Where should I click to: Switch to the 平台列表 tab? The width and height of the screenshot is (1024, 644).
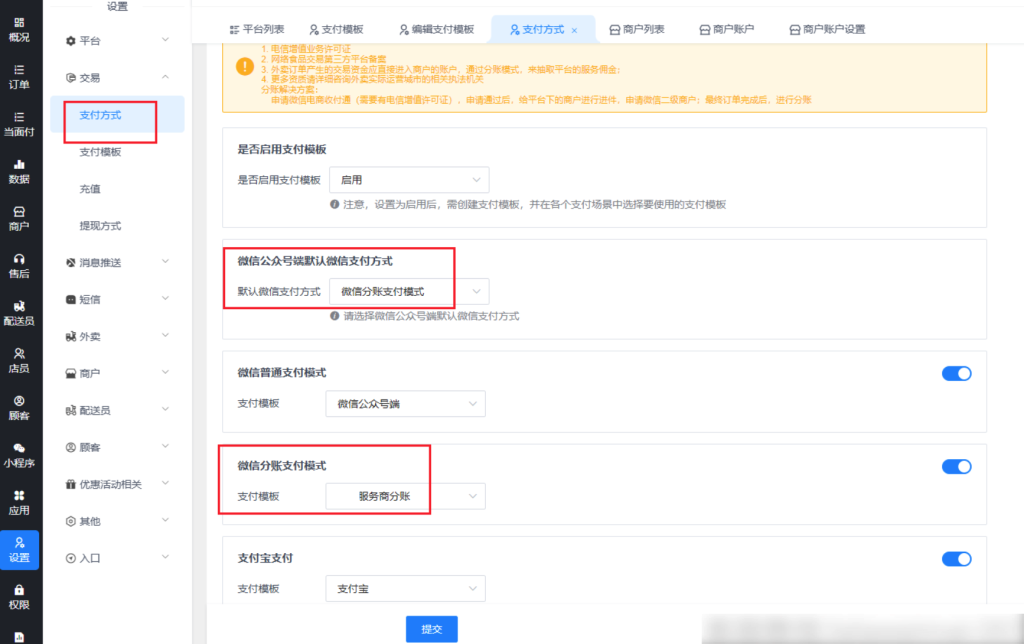click(255, 30)
